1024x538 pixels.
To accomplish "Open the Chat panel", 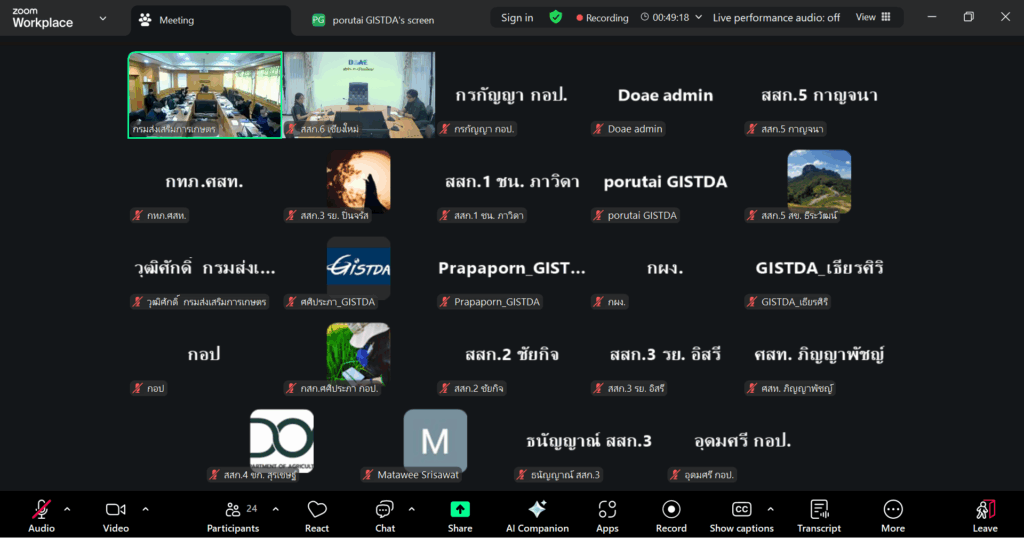I will pos(385,515).
